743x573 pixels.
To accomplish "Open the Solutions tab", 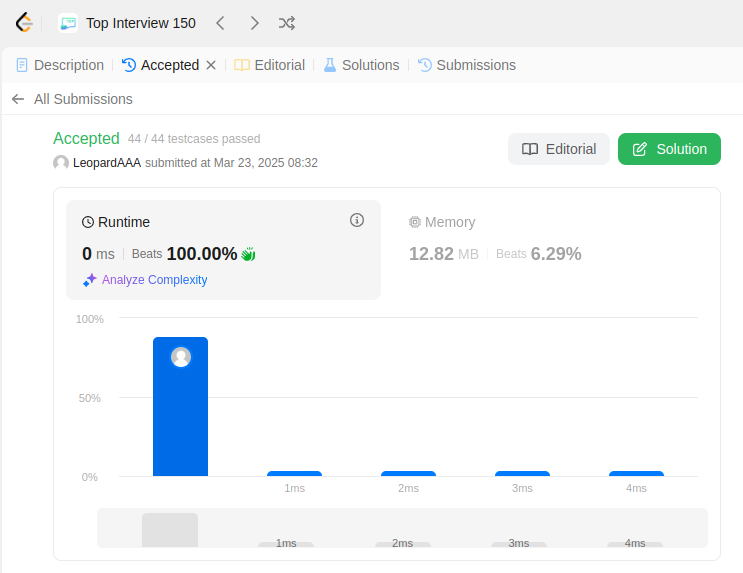I will (x=361, y=65).
